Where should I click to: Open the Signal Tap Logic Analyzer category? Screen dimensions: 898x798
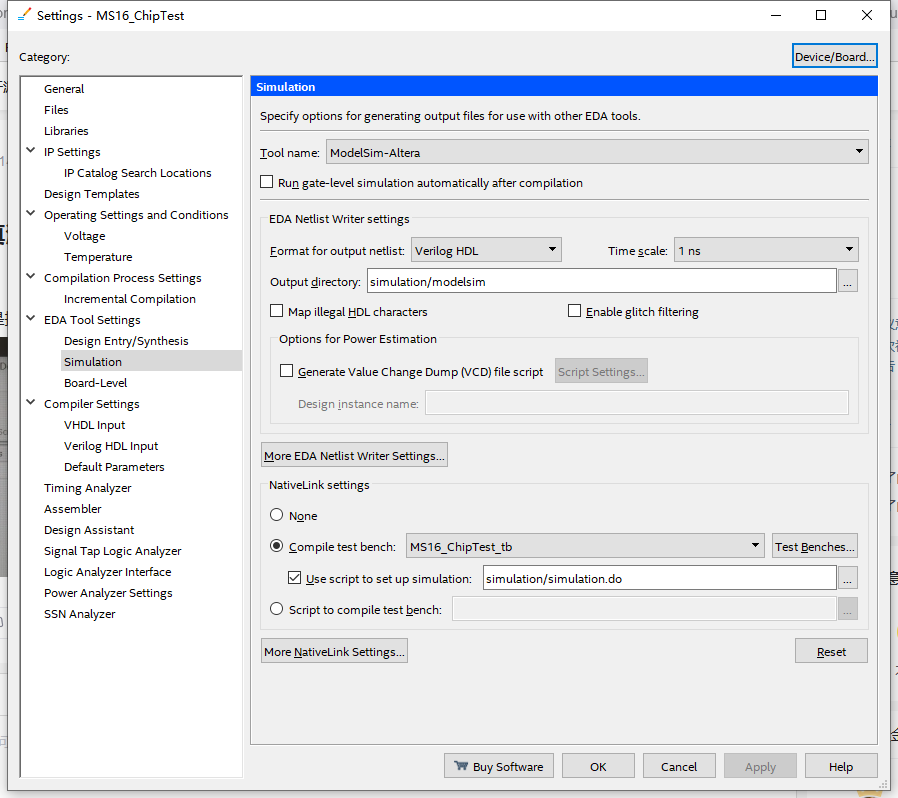click(x=112, y=551)
